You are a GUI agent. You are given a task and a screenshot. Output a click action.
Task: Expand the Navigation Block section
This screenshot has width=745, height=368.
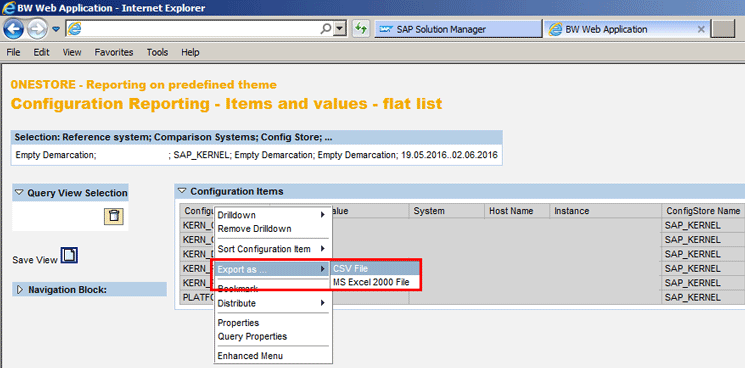[x=19, y=290]
